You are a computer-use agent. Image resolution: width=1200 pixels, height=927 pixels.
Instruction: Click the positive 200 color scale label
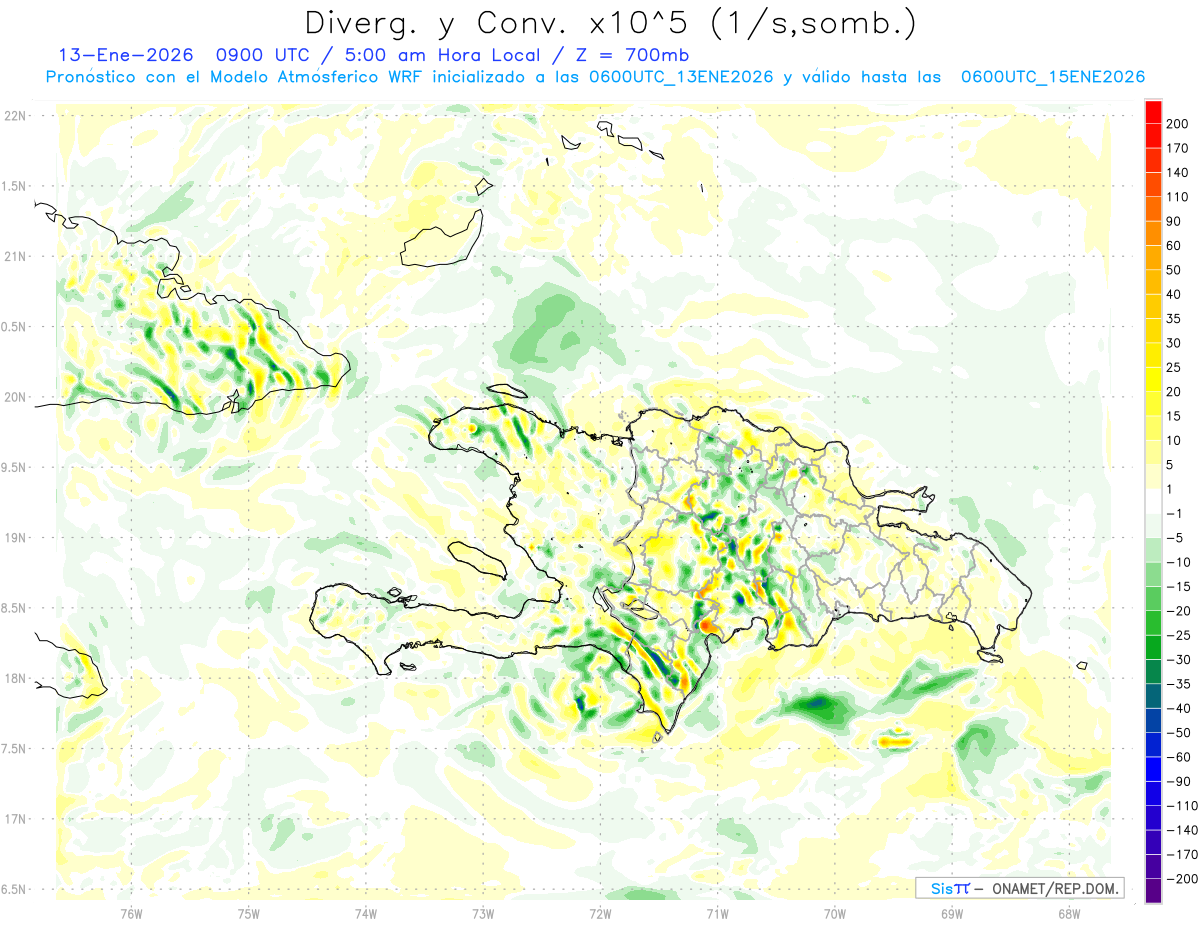pyautogui.click(x=1178, y=124)
